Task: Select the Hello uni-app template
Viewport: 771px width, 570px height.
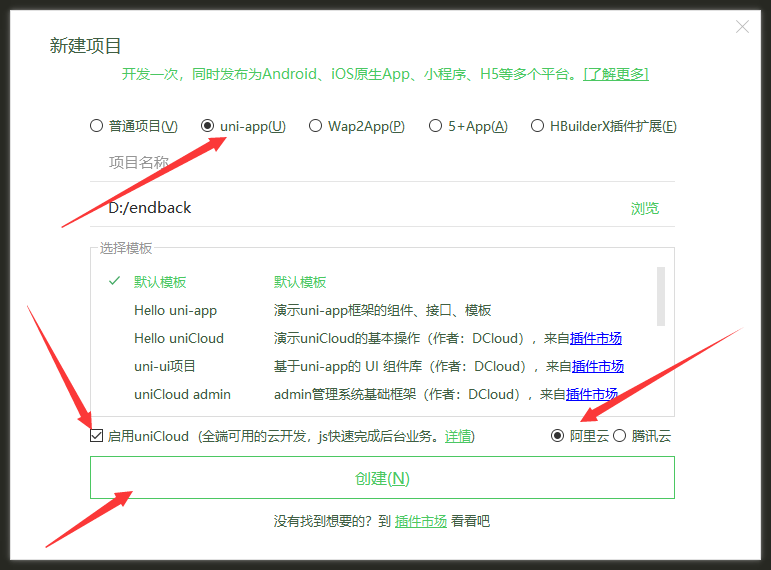Action: tap(176, 310)
